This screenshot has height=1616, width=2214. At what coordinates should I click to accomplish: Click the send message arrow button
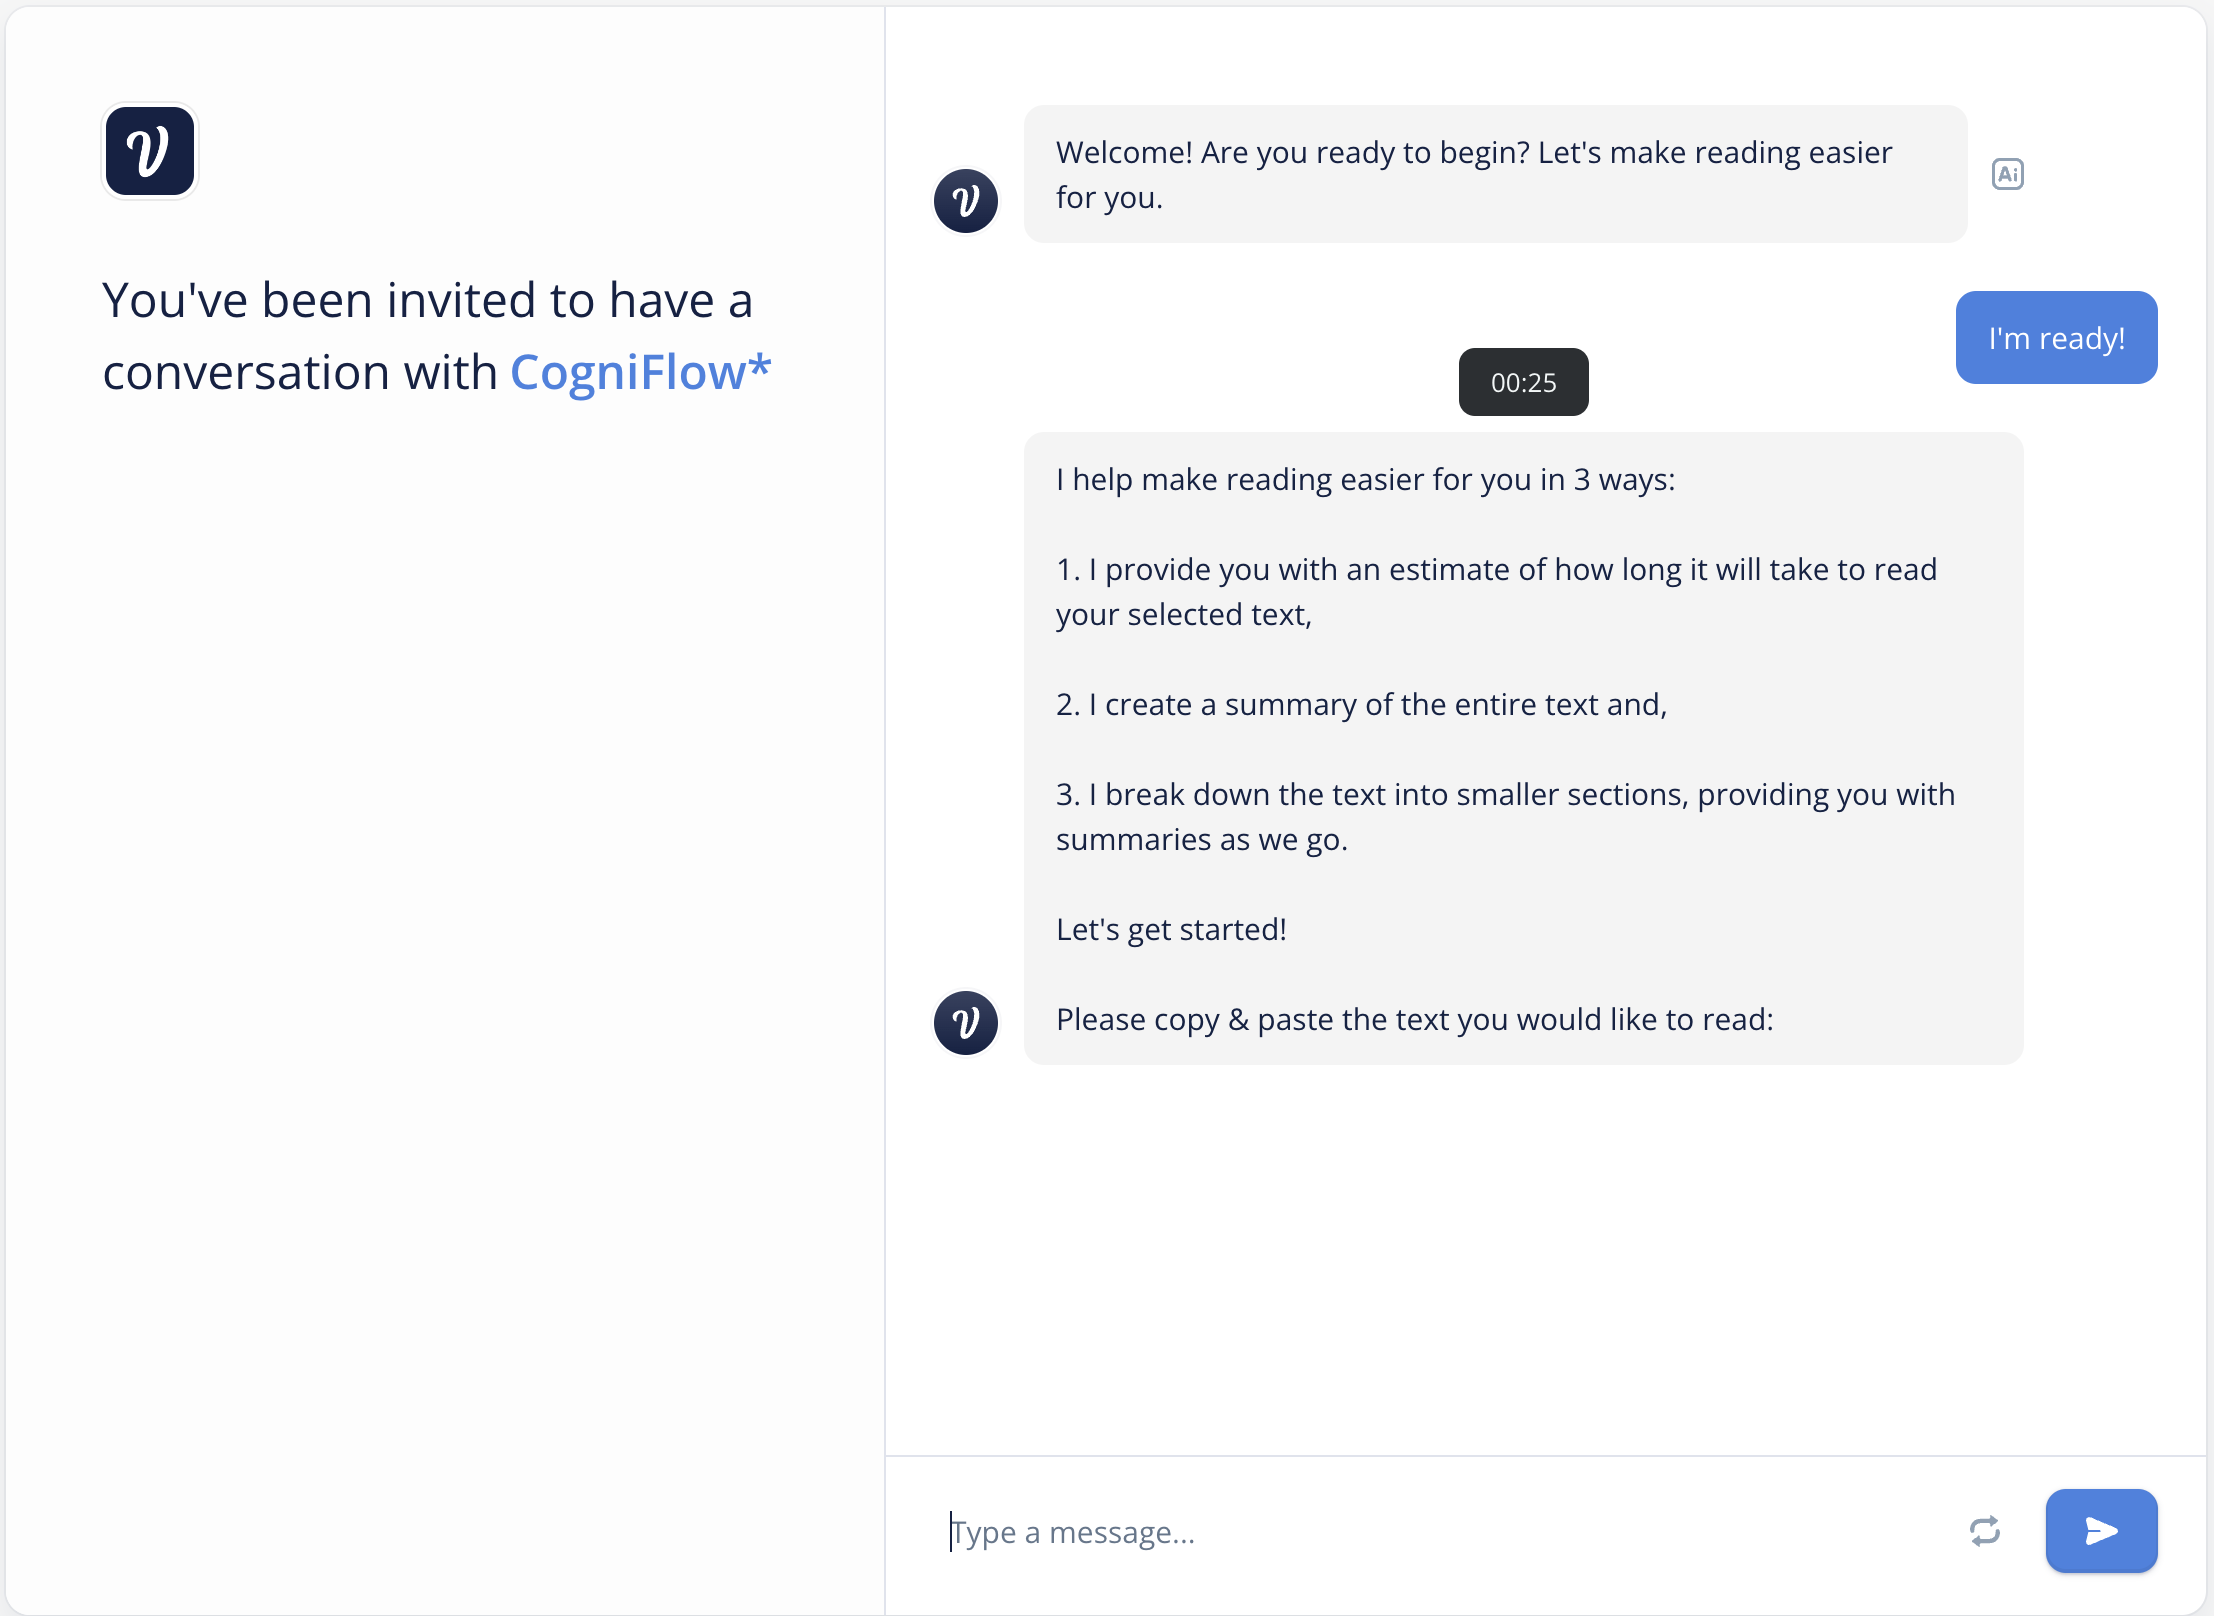click(x=2101, y=1530)
